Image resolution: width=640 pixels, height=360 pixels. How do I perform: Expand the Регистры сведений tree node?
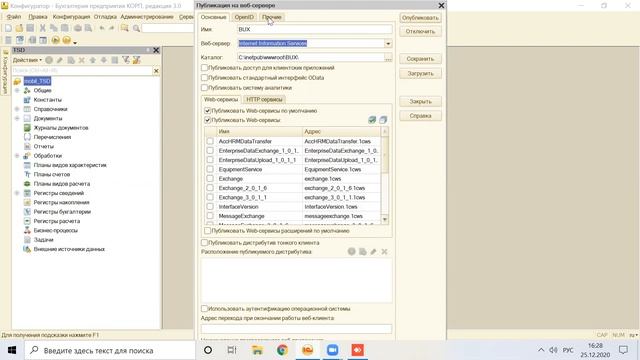coord(17,193)
